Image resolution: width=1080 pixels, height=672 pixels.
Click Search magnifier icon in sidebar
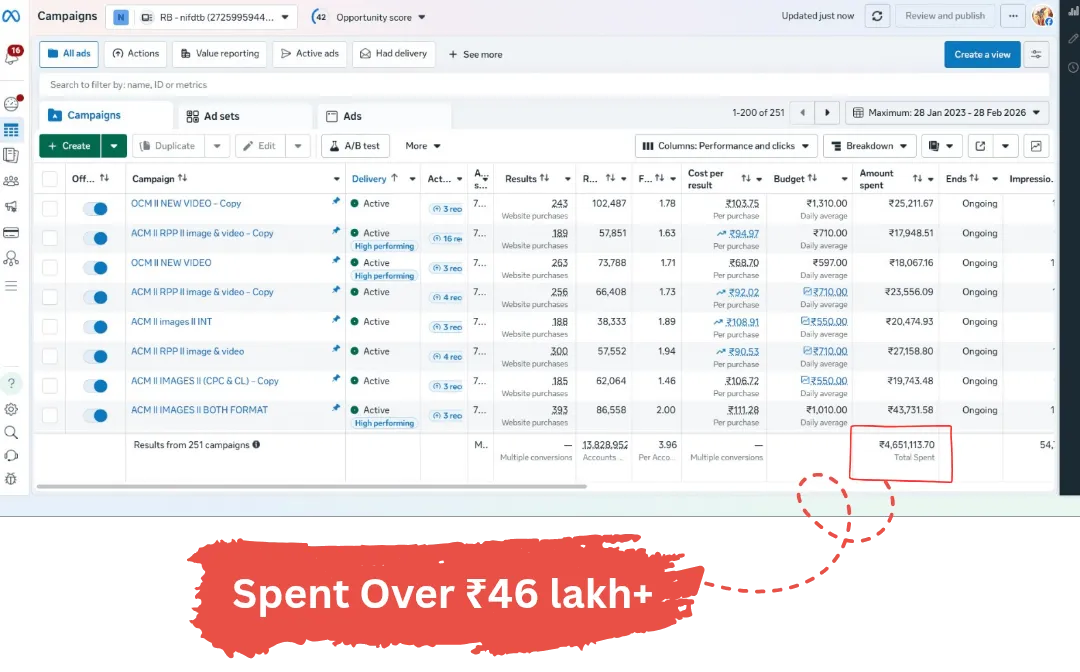click(11, 432)
